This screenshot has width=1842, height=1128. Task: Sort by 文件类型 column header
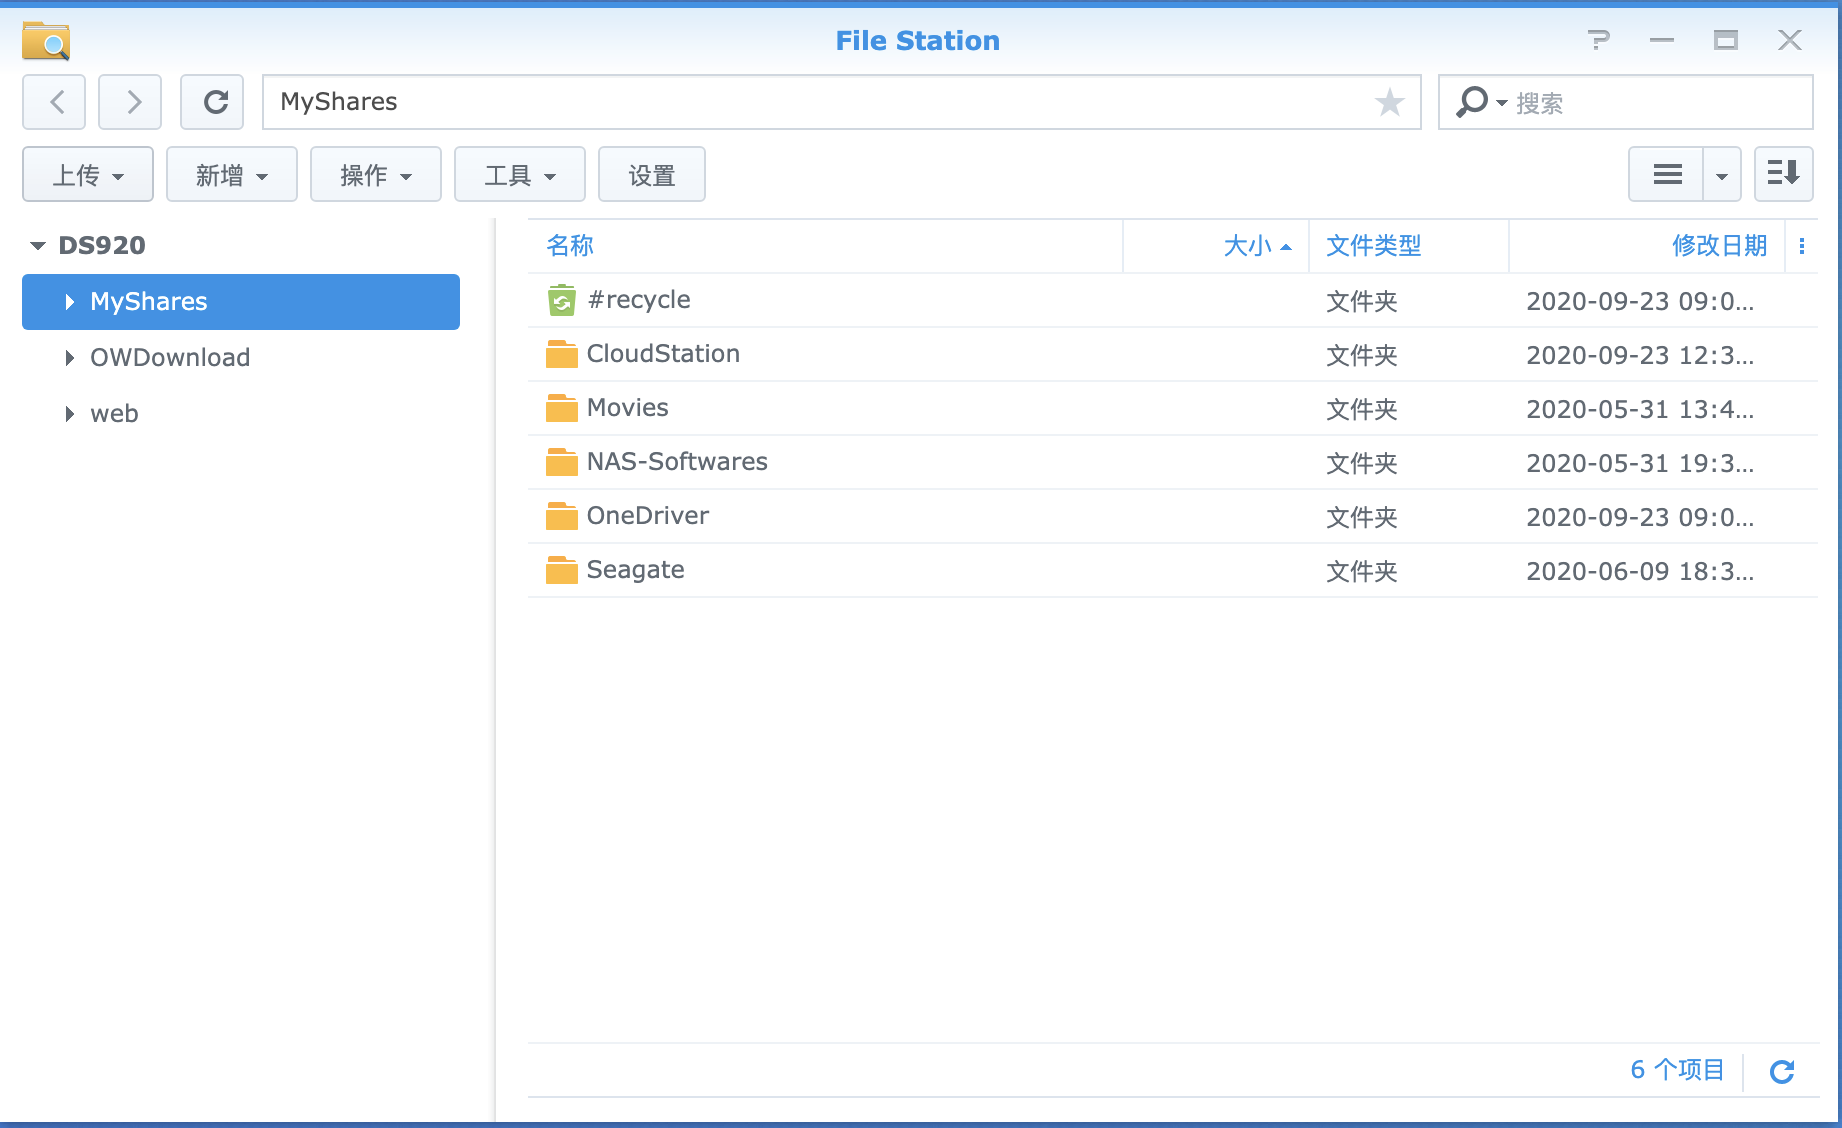pos(1409,246)
